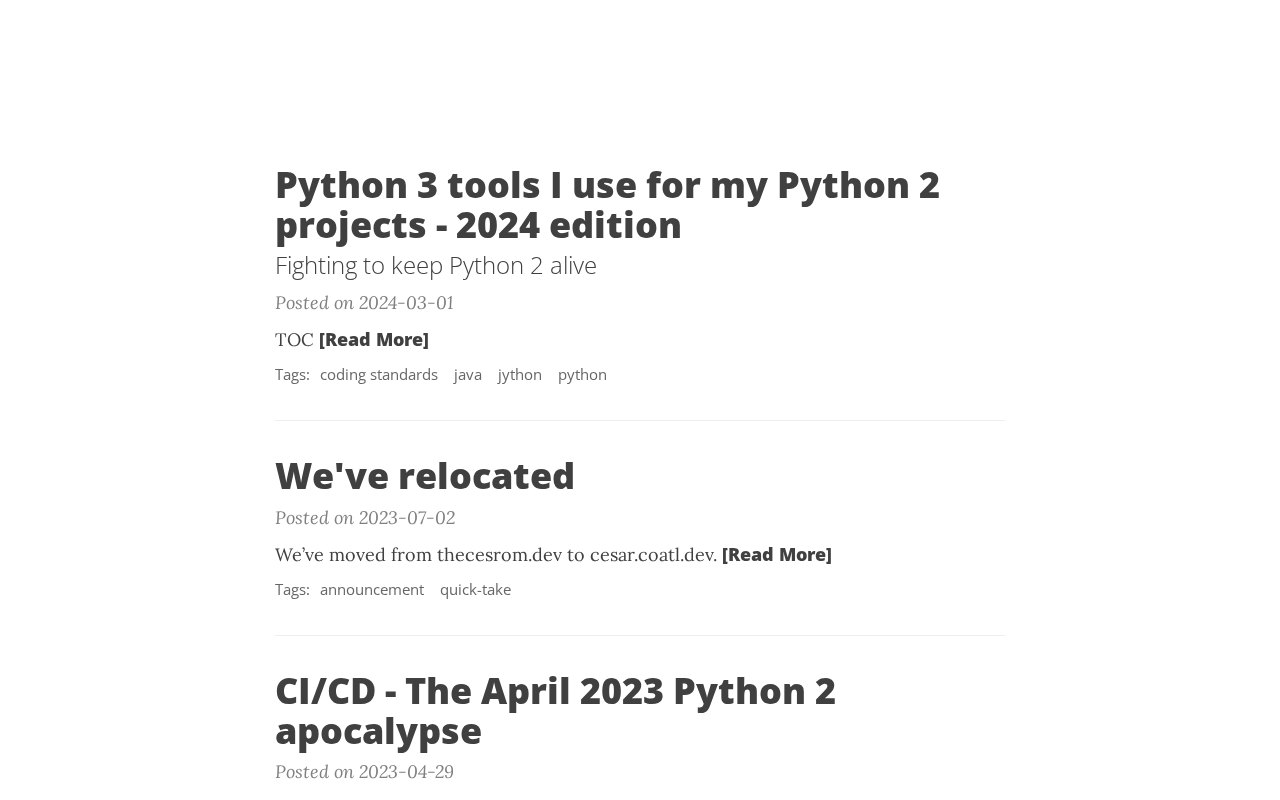Select the java tag
The width and height of the screenshot is (1280, 800).
467,375
